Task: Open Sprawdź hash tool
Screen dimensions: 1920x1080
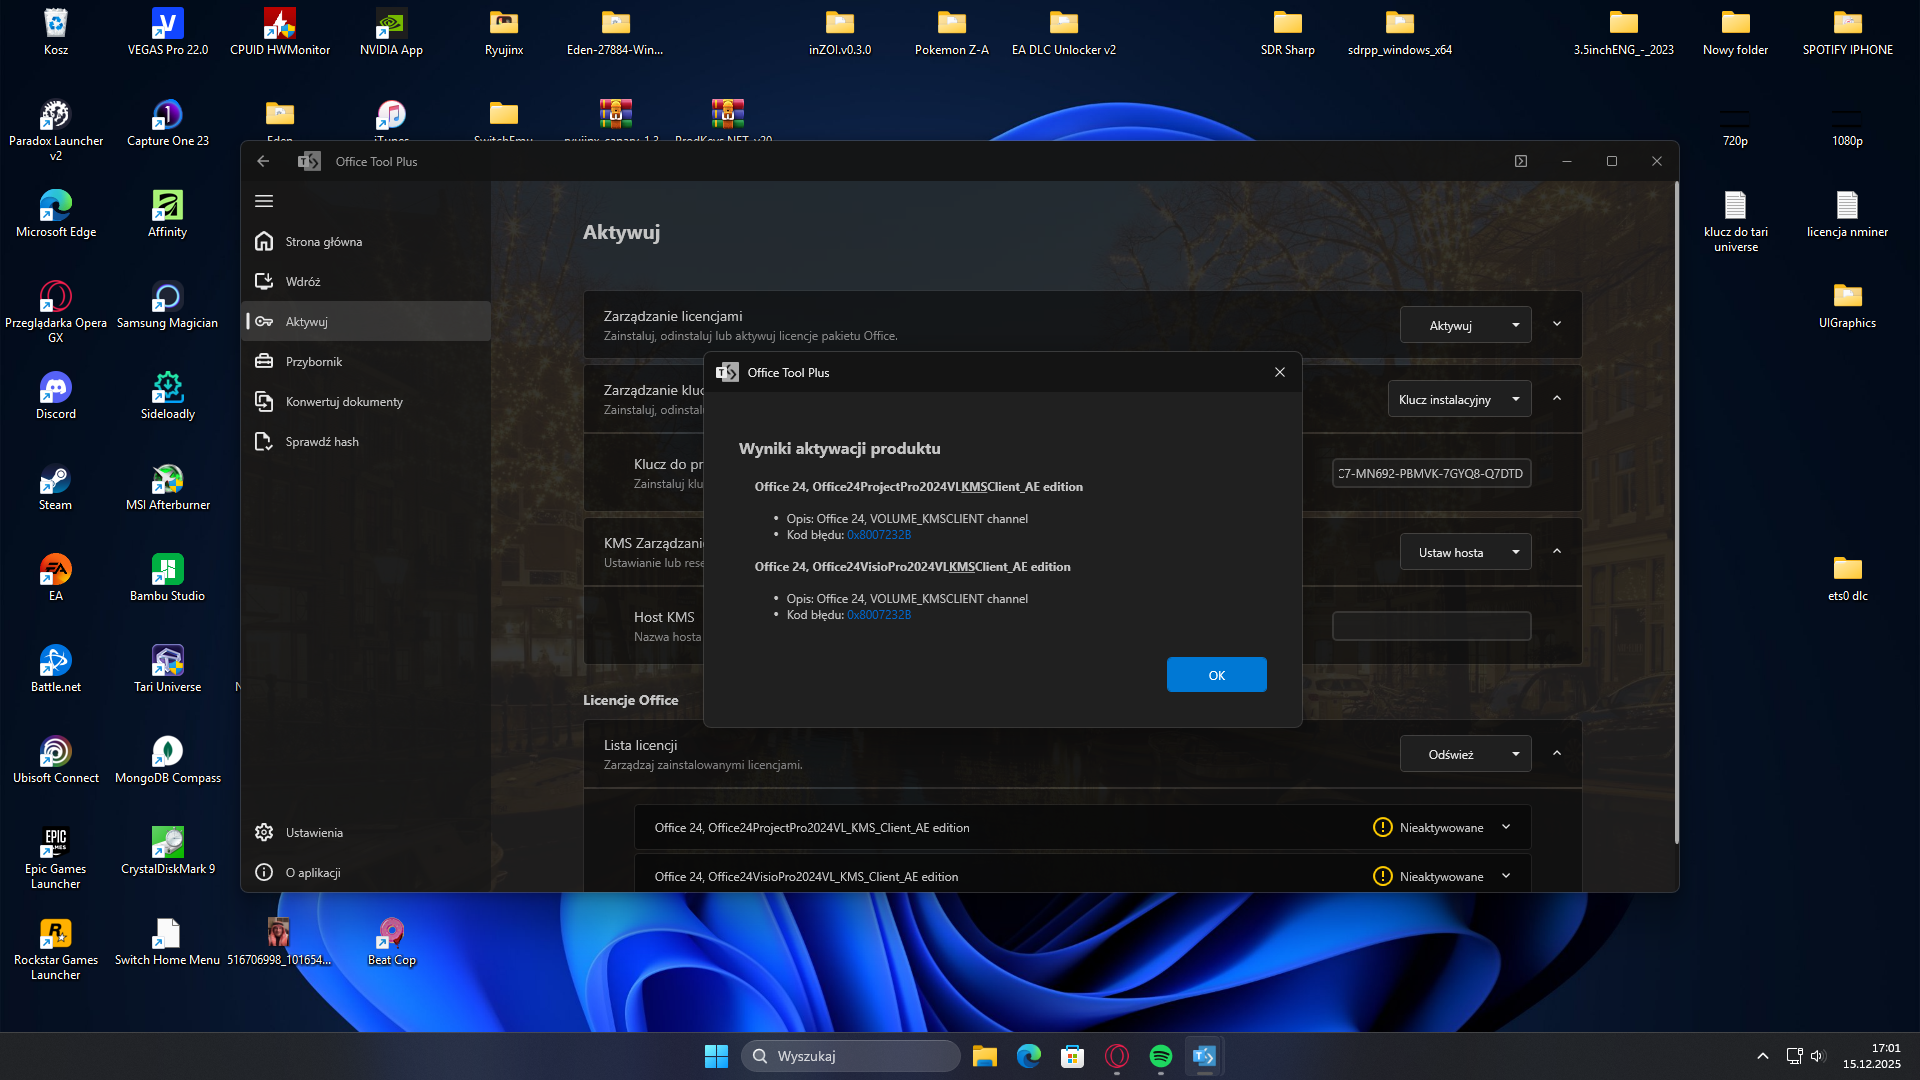Action: point(321,442)
